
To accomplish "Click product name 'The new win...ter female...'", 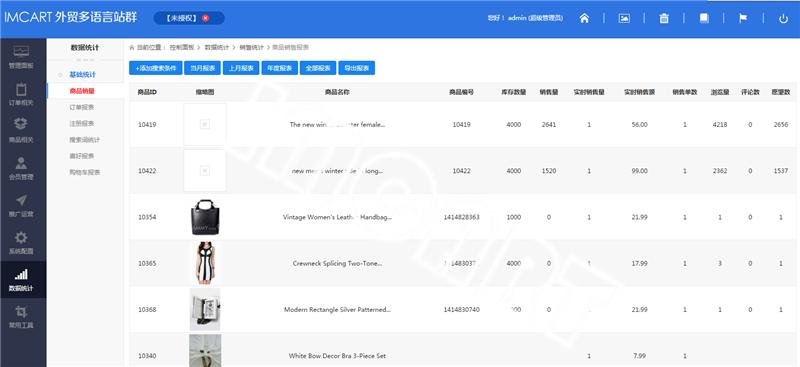I will point(337,125).
